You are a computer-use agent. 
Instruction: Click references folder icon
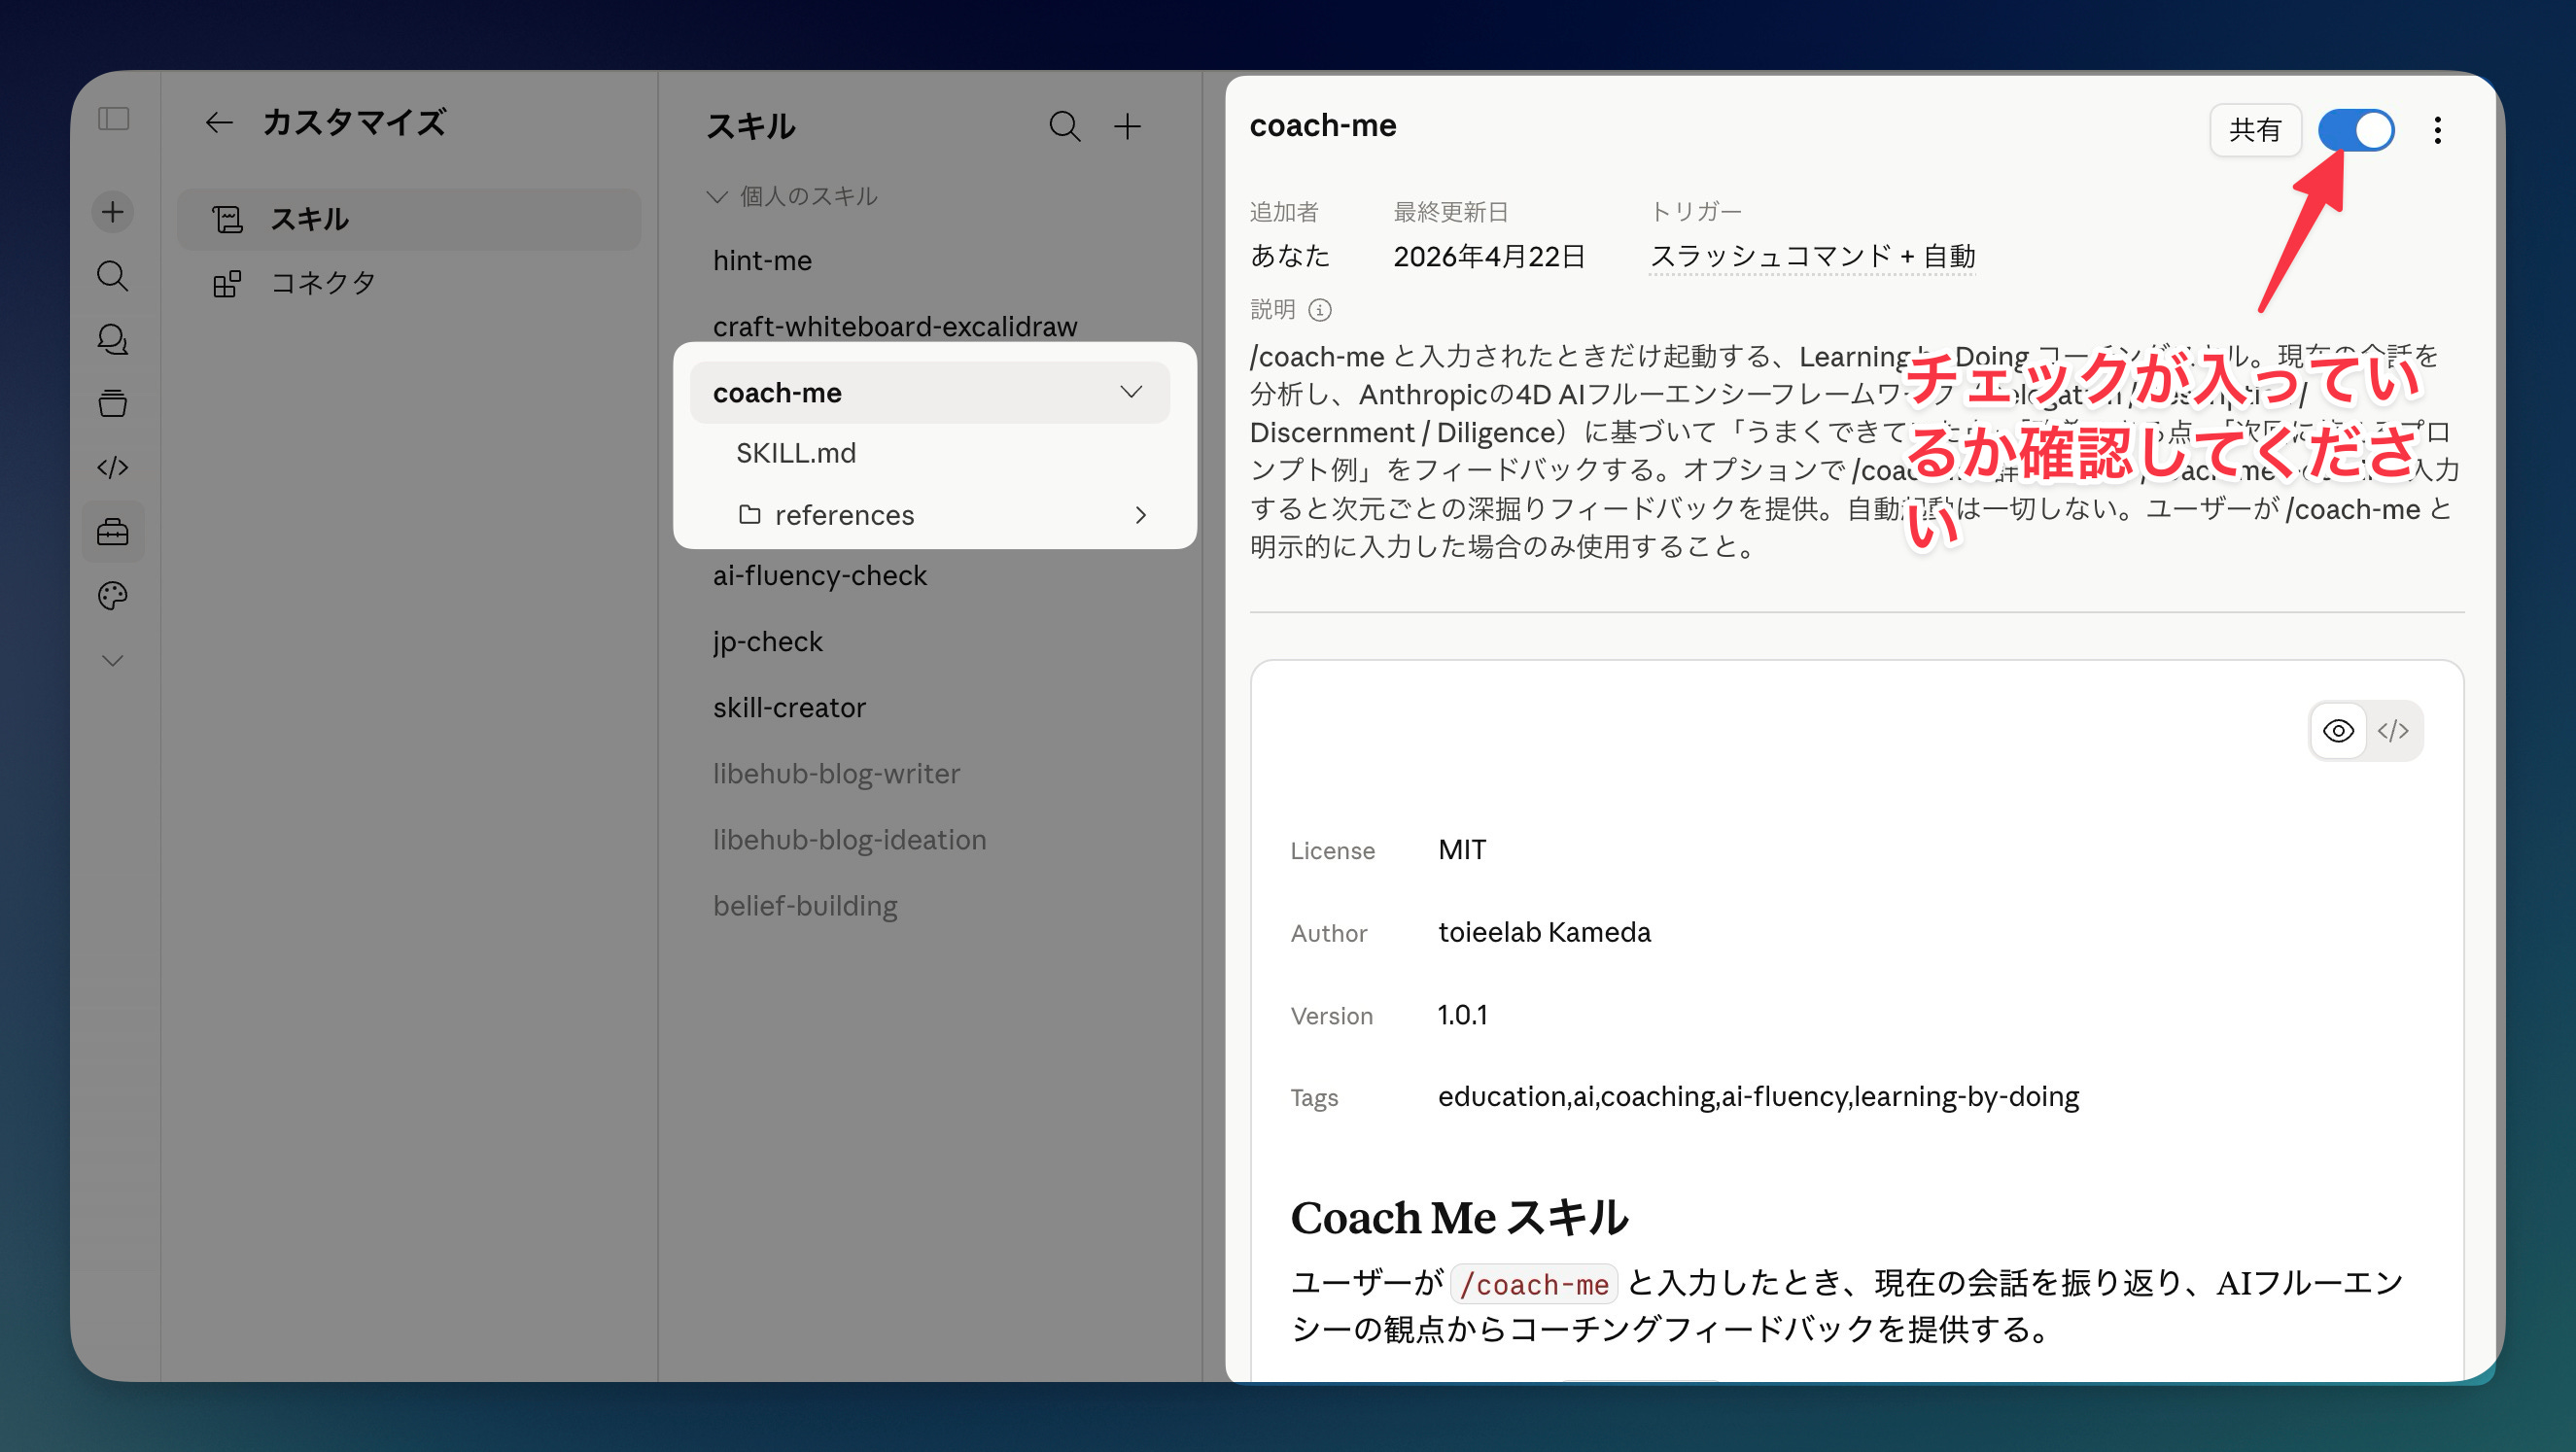[749, 514]
